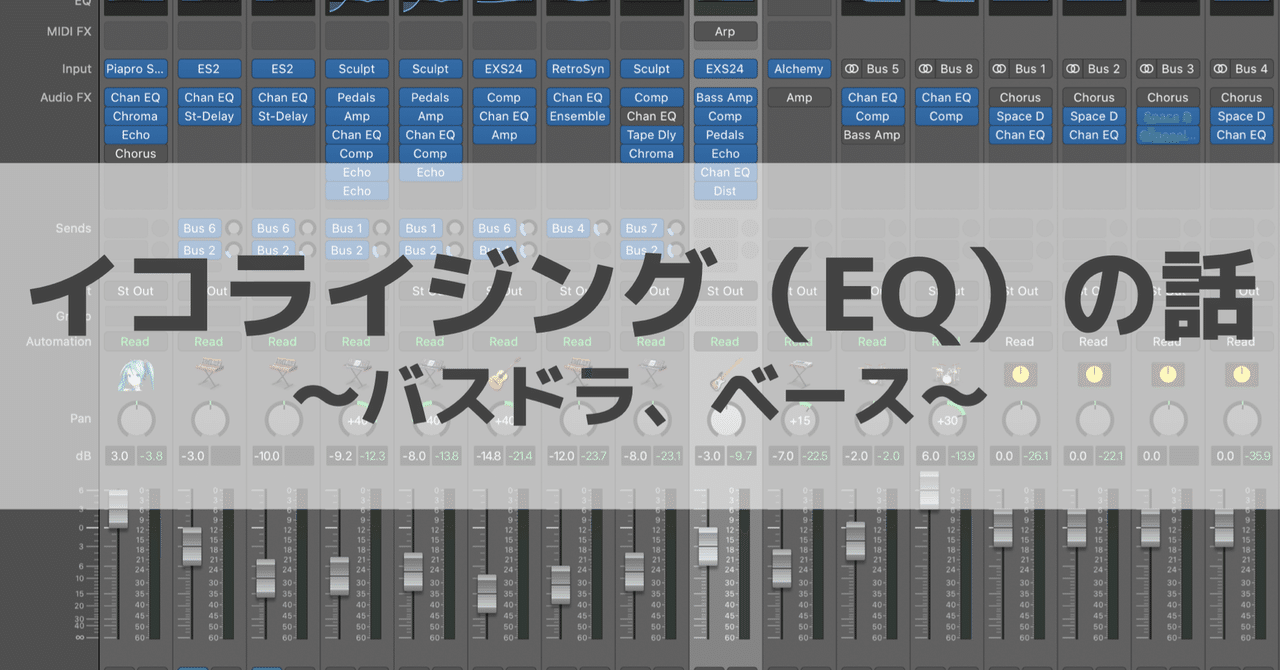Click the MIDI FX row label

69,32
